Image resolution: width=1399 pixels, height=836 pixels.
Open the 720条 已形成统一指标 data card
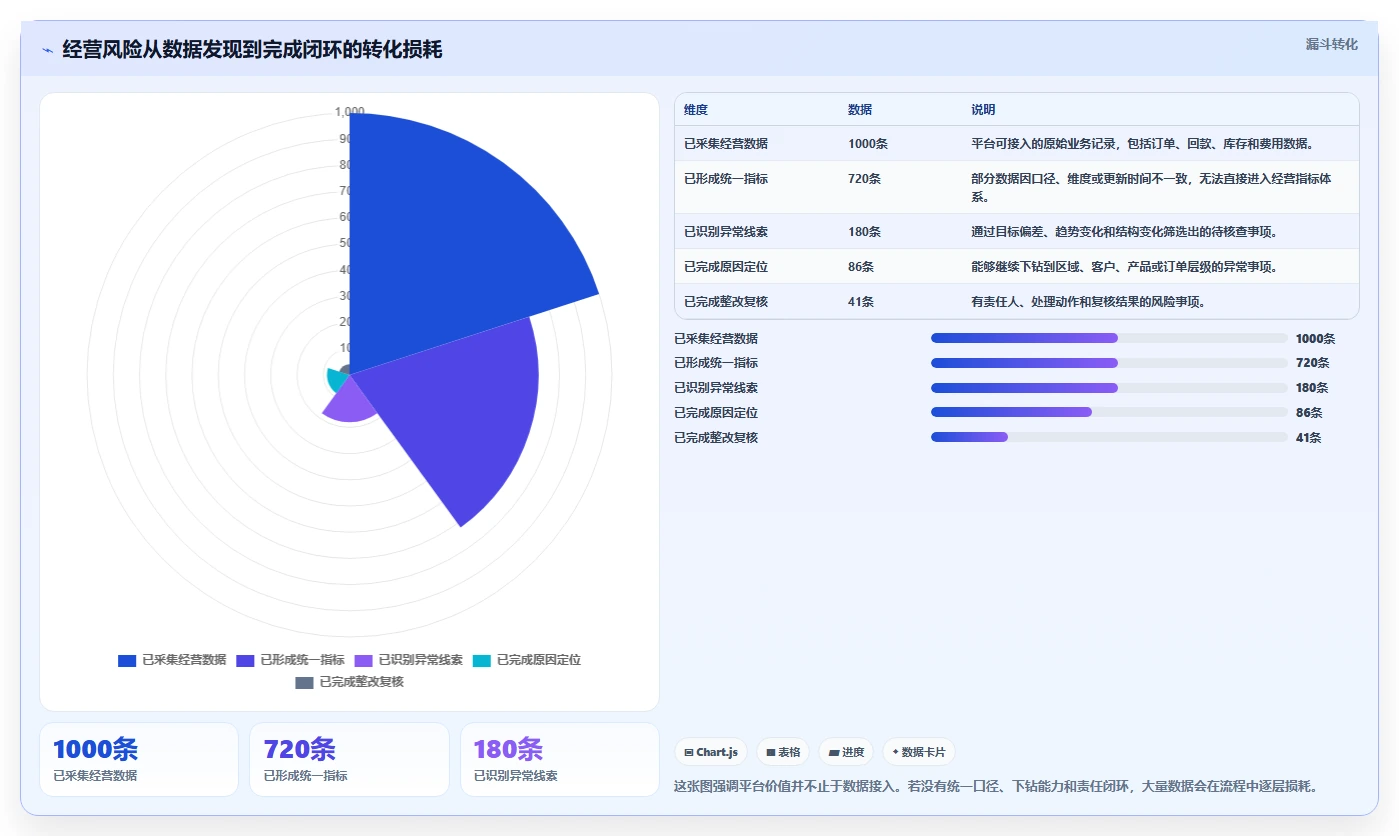pyautogui.click(x=349, y=760)
